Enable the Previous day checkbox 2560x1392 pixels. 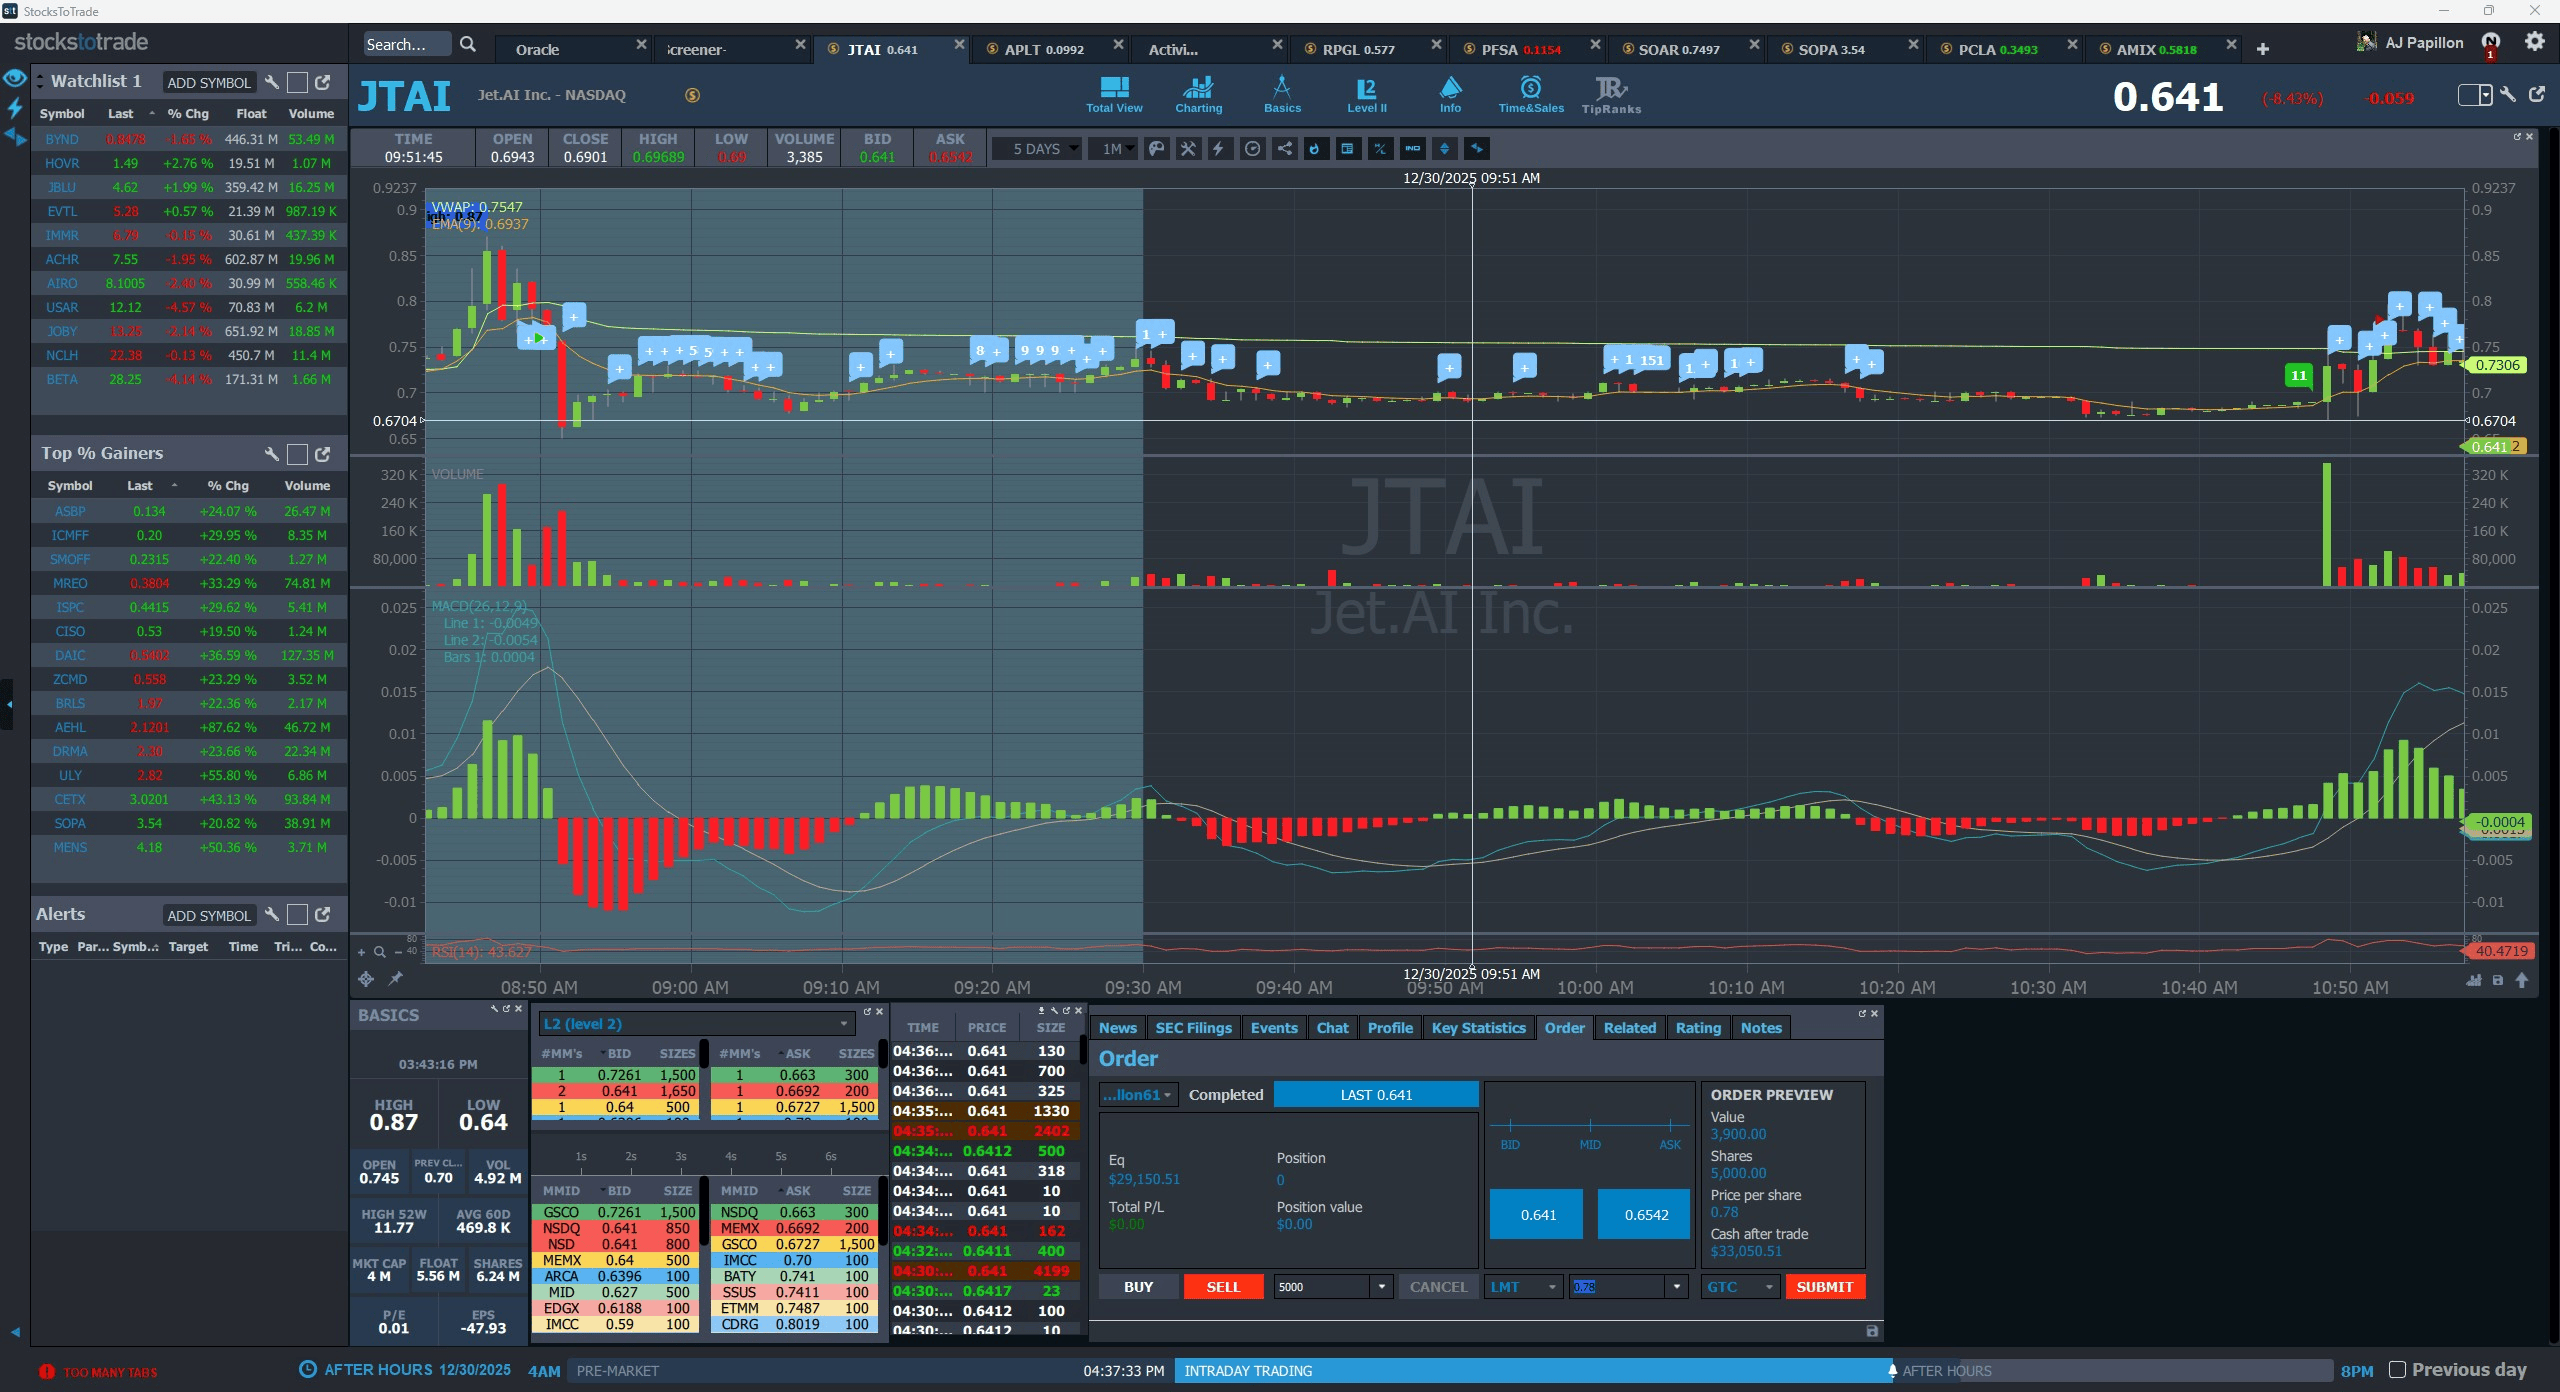coord(2397,1370)
